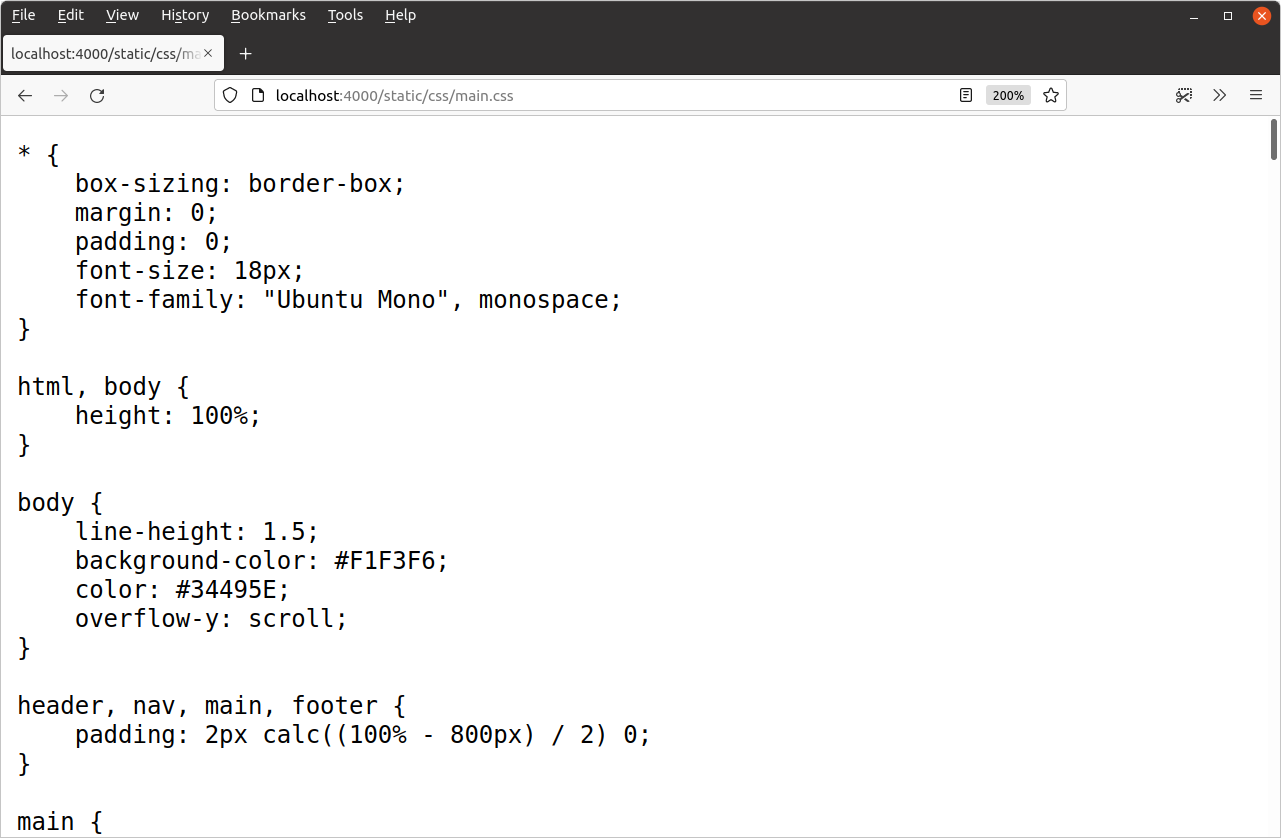1281x838 pixels.
Task: Select the localhost main.css tab
Action: [x=105, y=54]
